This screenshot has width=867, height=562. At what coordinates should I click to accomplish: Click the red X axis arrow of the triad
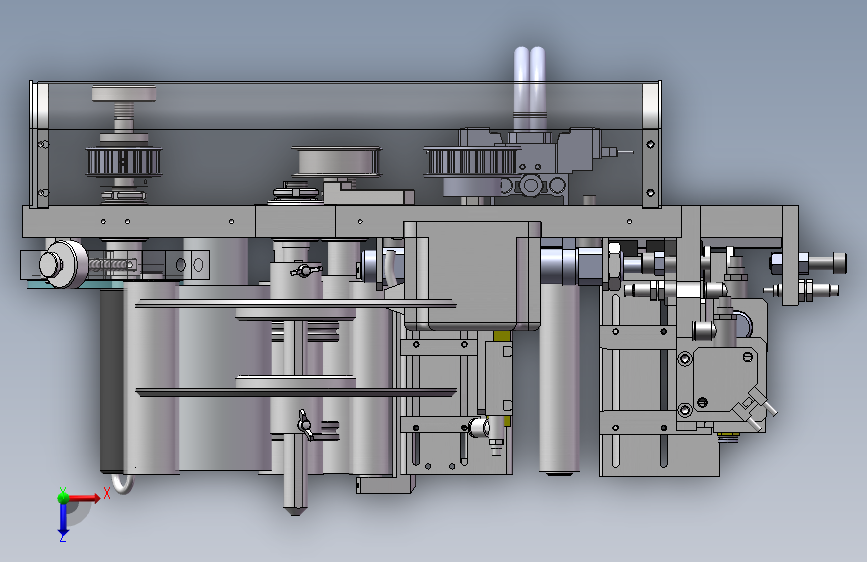click(85, 498)
